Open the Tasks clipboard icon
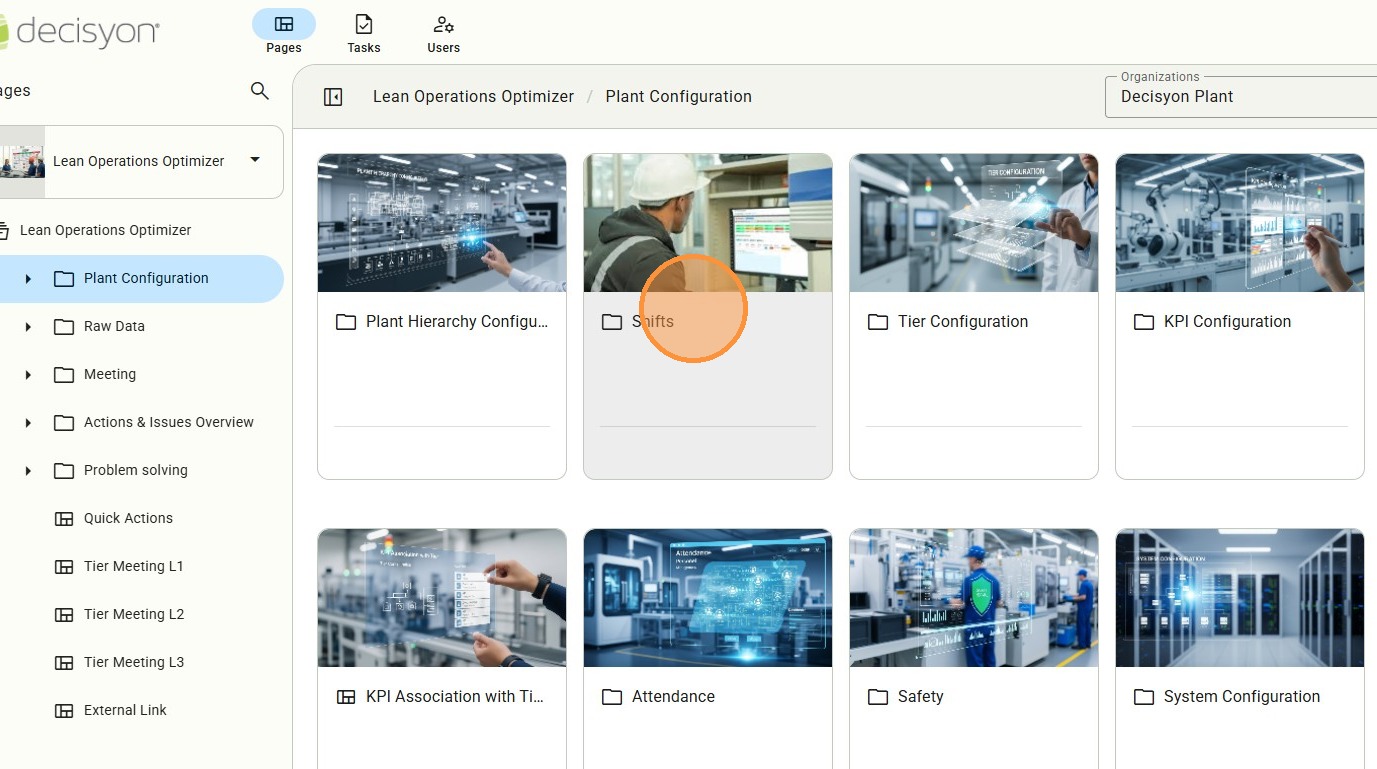 (x=364, y=24)
